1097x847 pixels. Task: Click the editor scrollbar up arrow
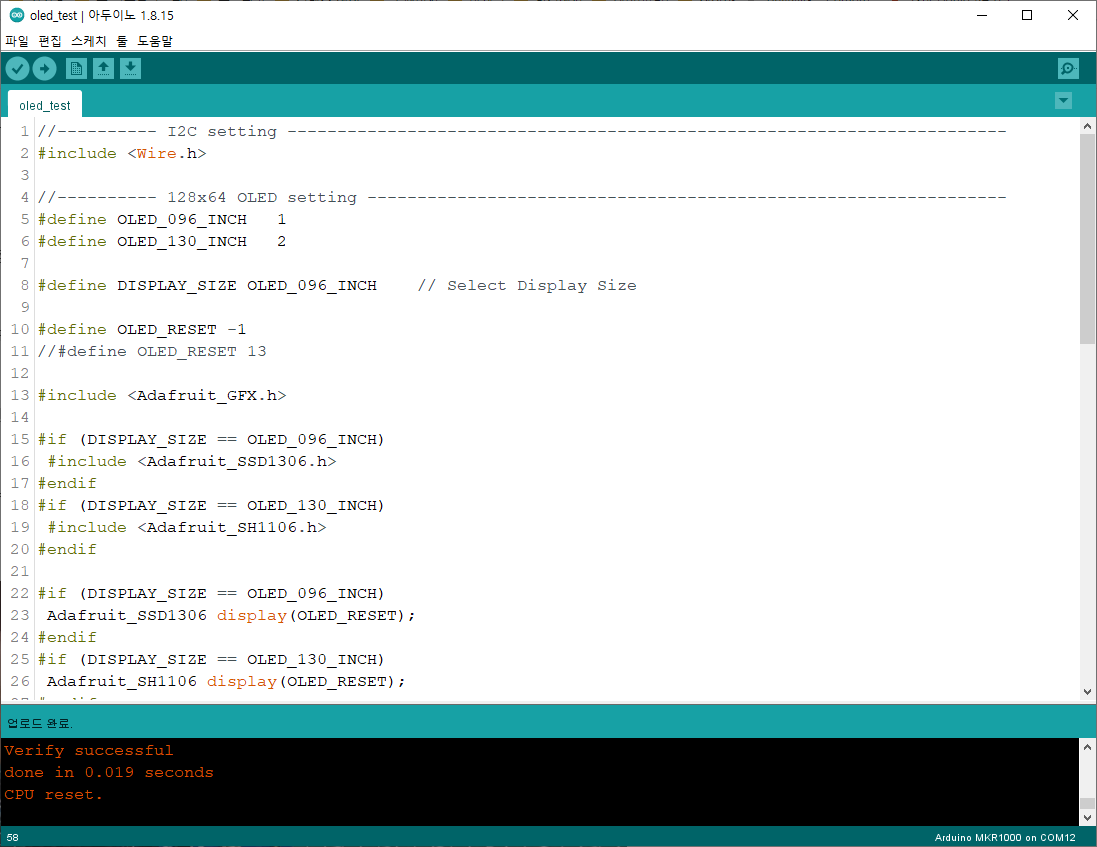pos(1087,126)
